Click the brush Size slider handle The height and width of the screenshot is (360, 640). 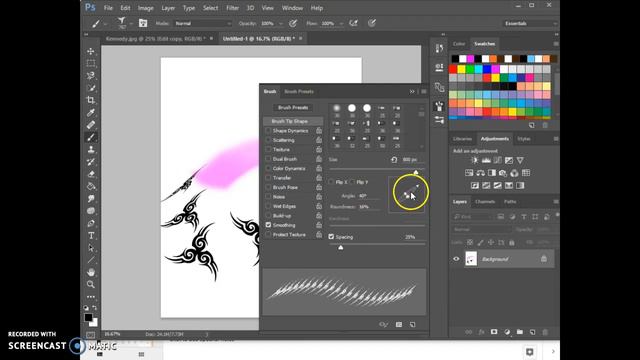[416, 172]
